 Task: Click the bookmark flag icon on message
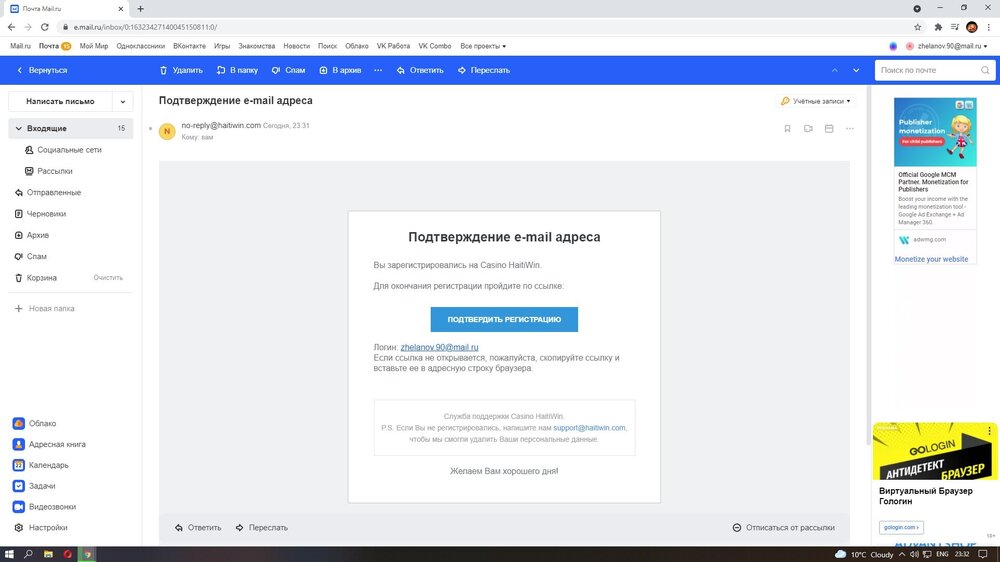point(787,129)
